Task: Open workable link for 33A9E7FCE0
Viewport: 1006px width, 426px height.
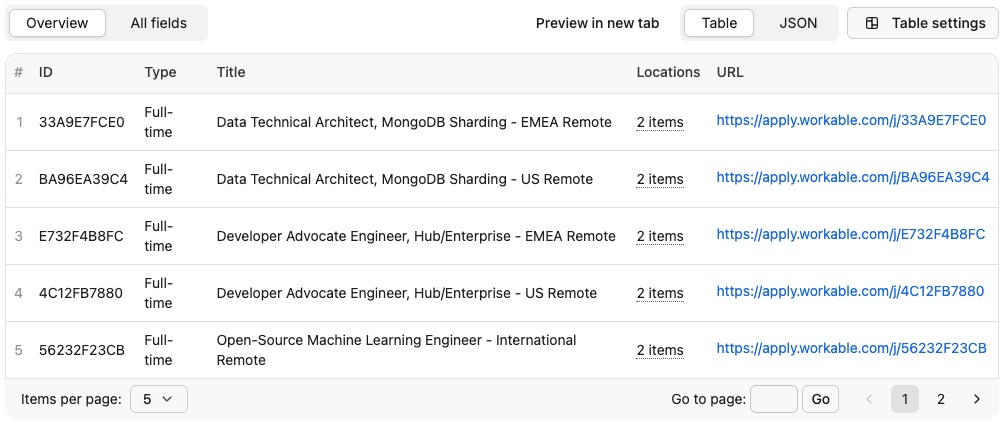Action: click(x=851, y=121)
